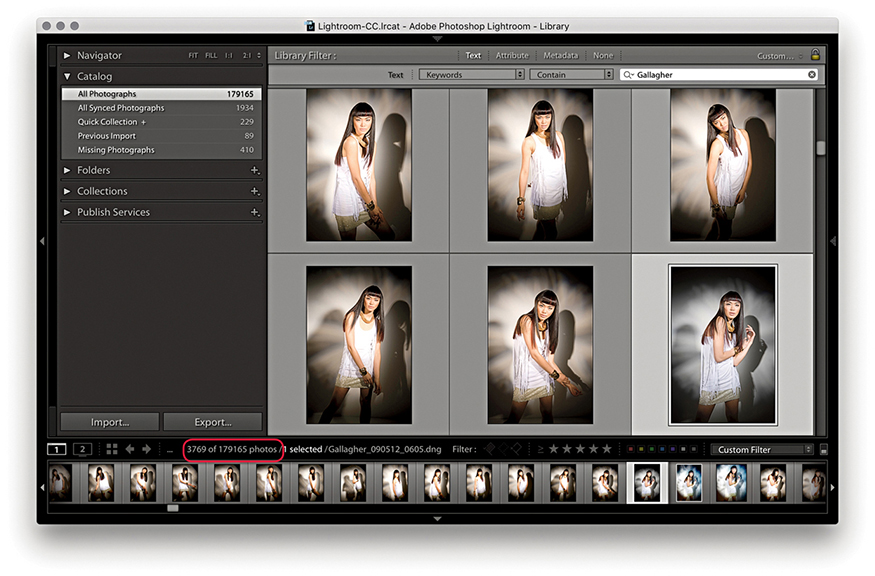The image size is (875, 576).
Task: Select the Attribute filter tab
Action: tap(512, 56)
